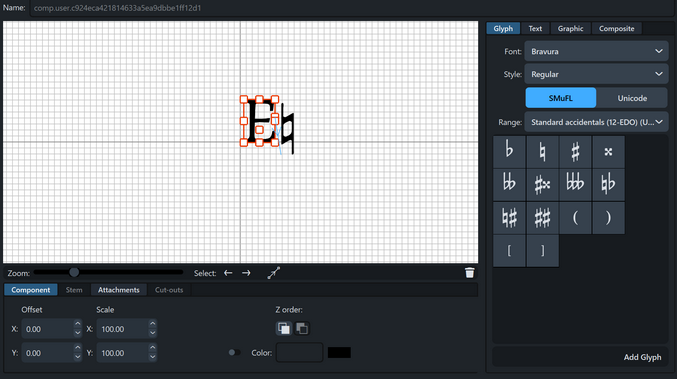Insert the natural sharp glyph

[x=509, y=218]
